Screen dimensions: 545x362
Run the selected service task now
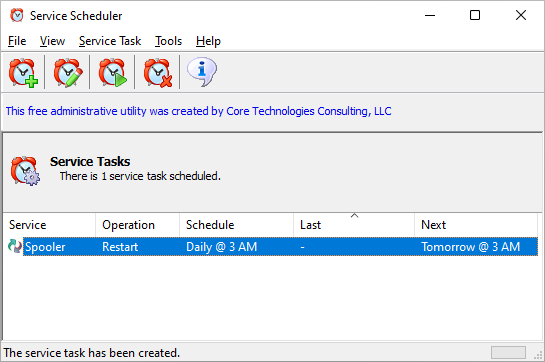click(x=113, y=72)
